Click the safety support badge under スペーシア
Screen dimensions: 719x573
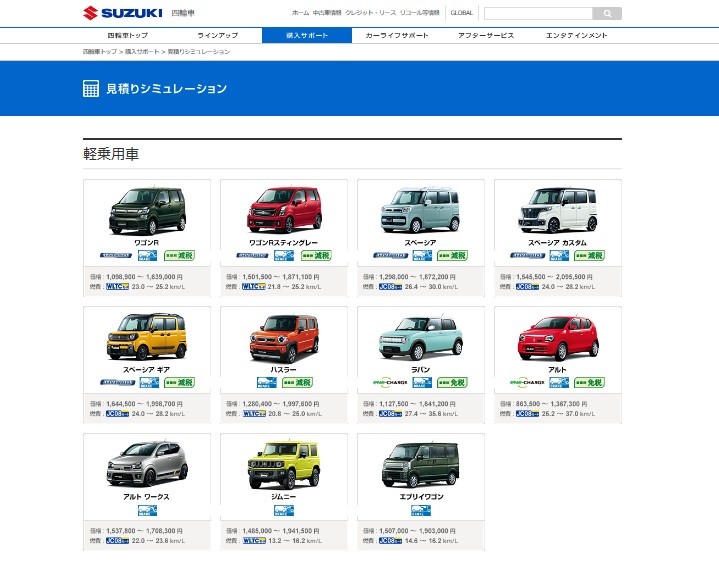pos(422,256)
